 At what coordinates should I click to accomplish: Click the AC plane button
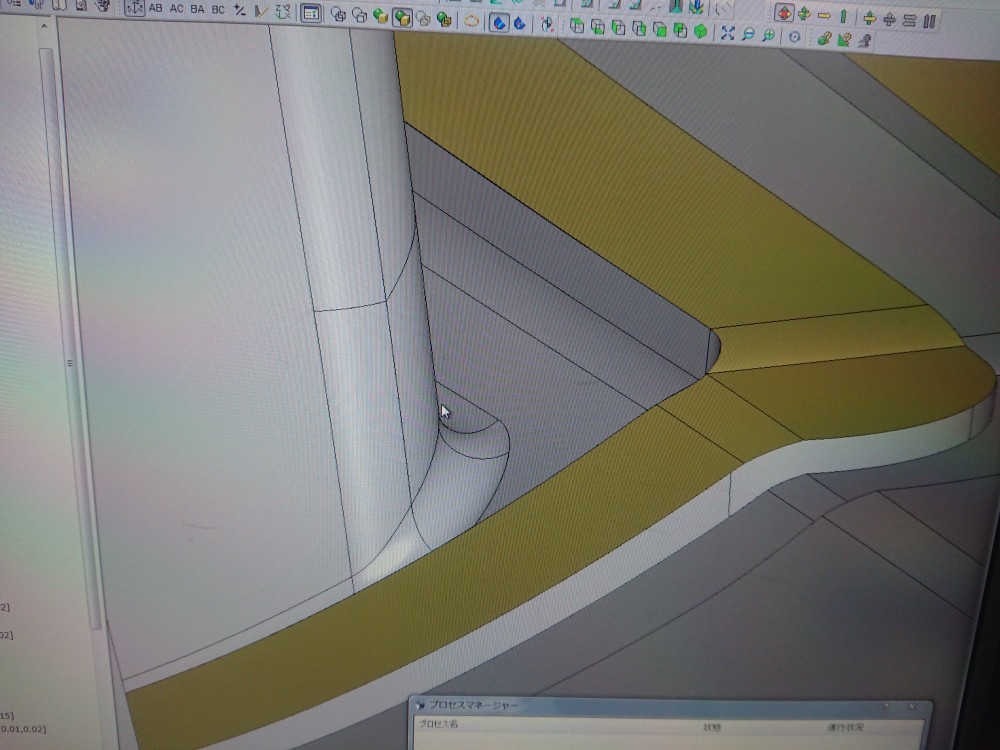coord(176,9)
